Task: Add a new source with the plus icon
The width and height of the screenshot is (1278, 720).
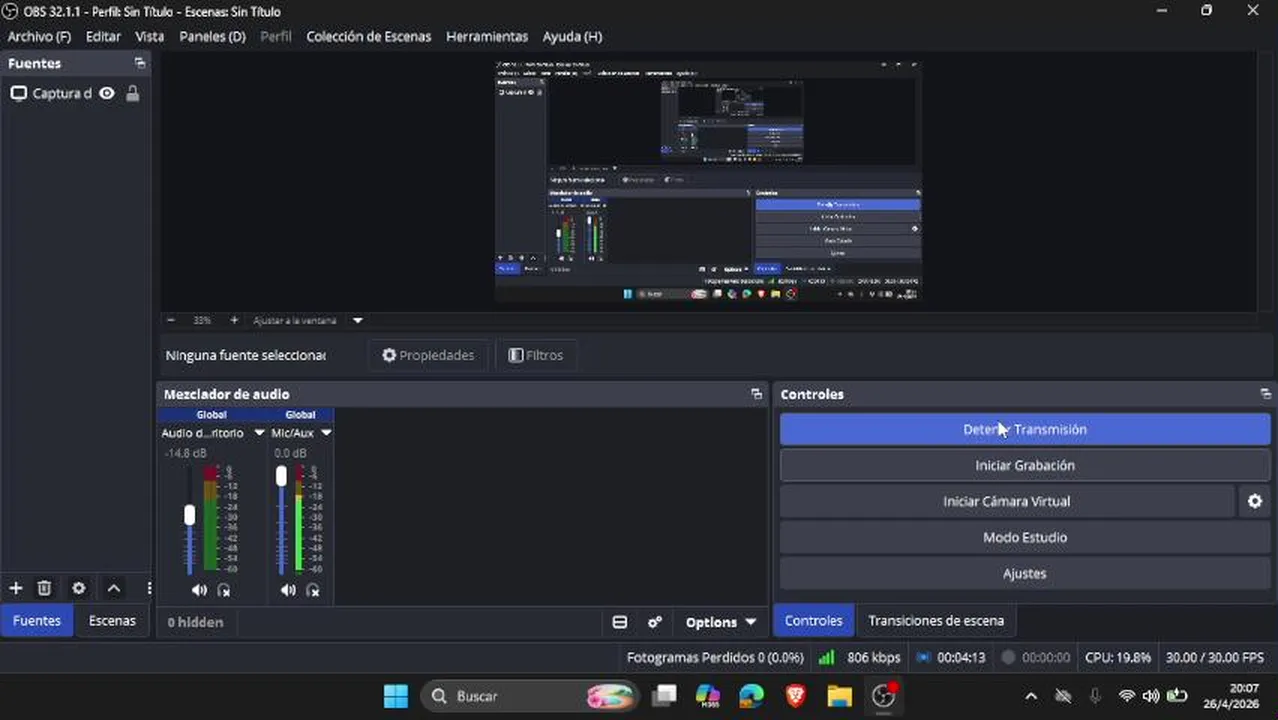Action: [15, 588]
